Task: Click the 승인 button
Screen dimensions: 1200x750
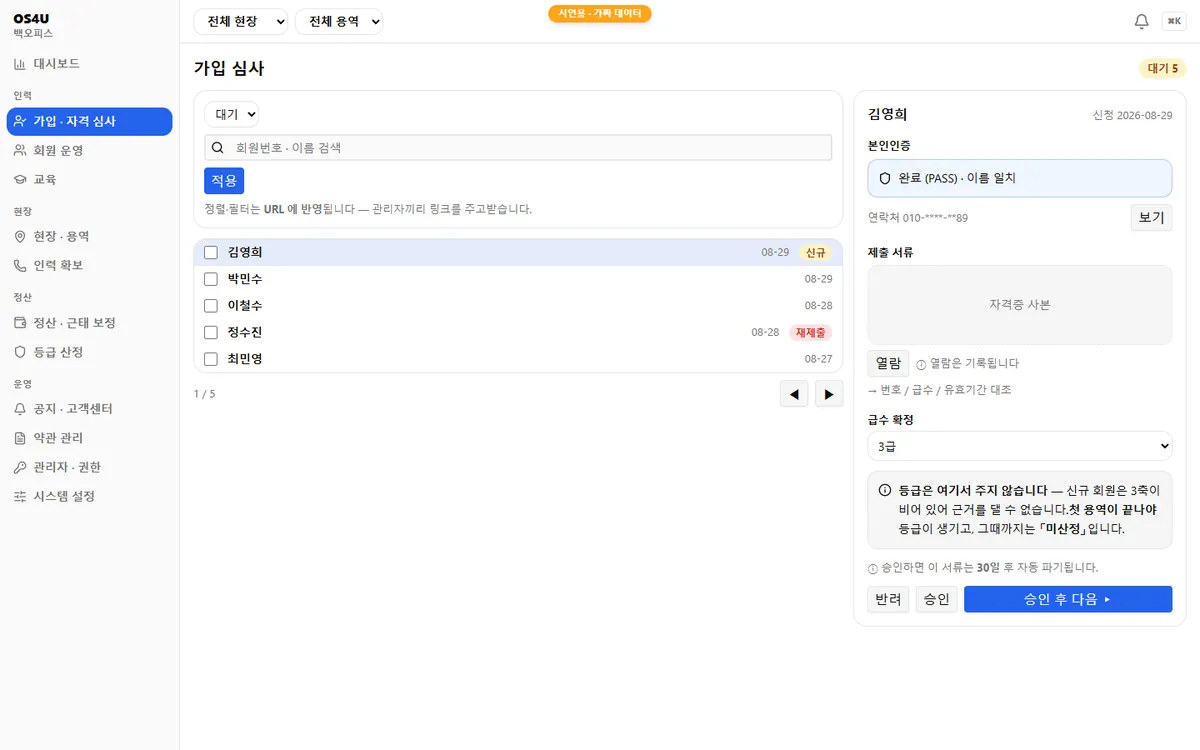Action: coord(937,599)
